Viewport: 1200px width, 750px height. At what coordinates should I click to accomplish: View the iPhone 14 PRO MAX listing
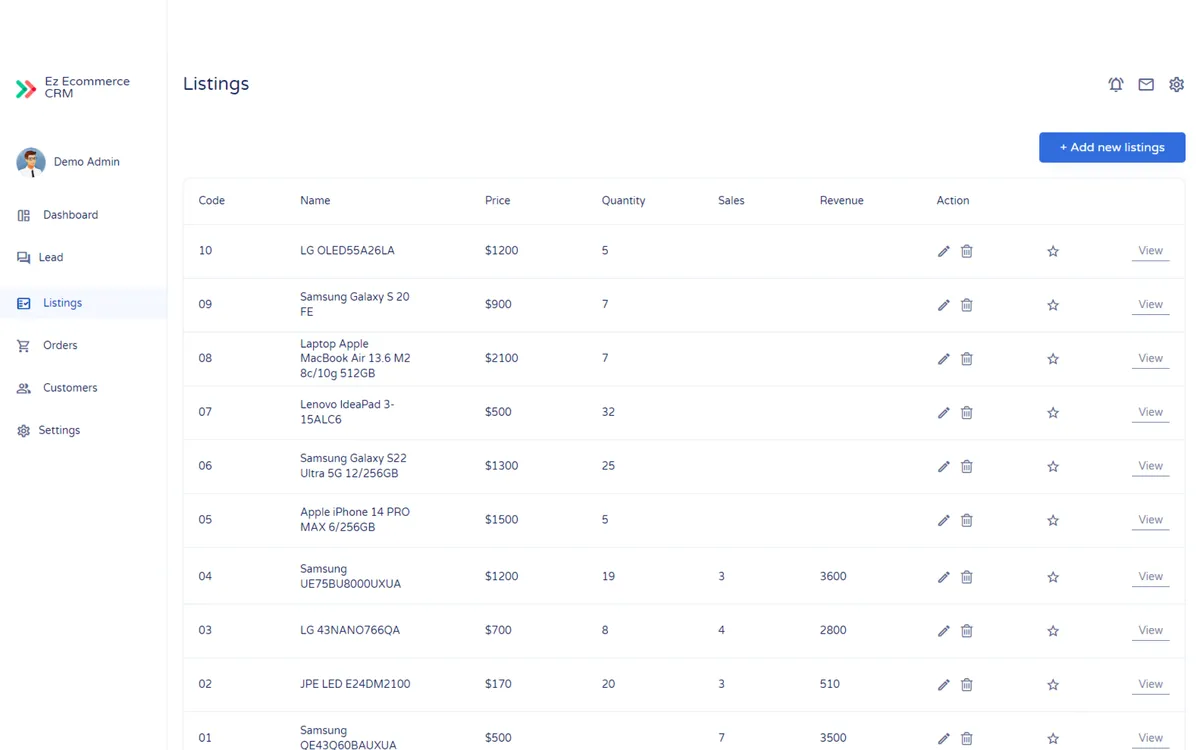click(x=1150, y=521)
